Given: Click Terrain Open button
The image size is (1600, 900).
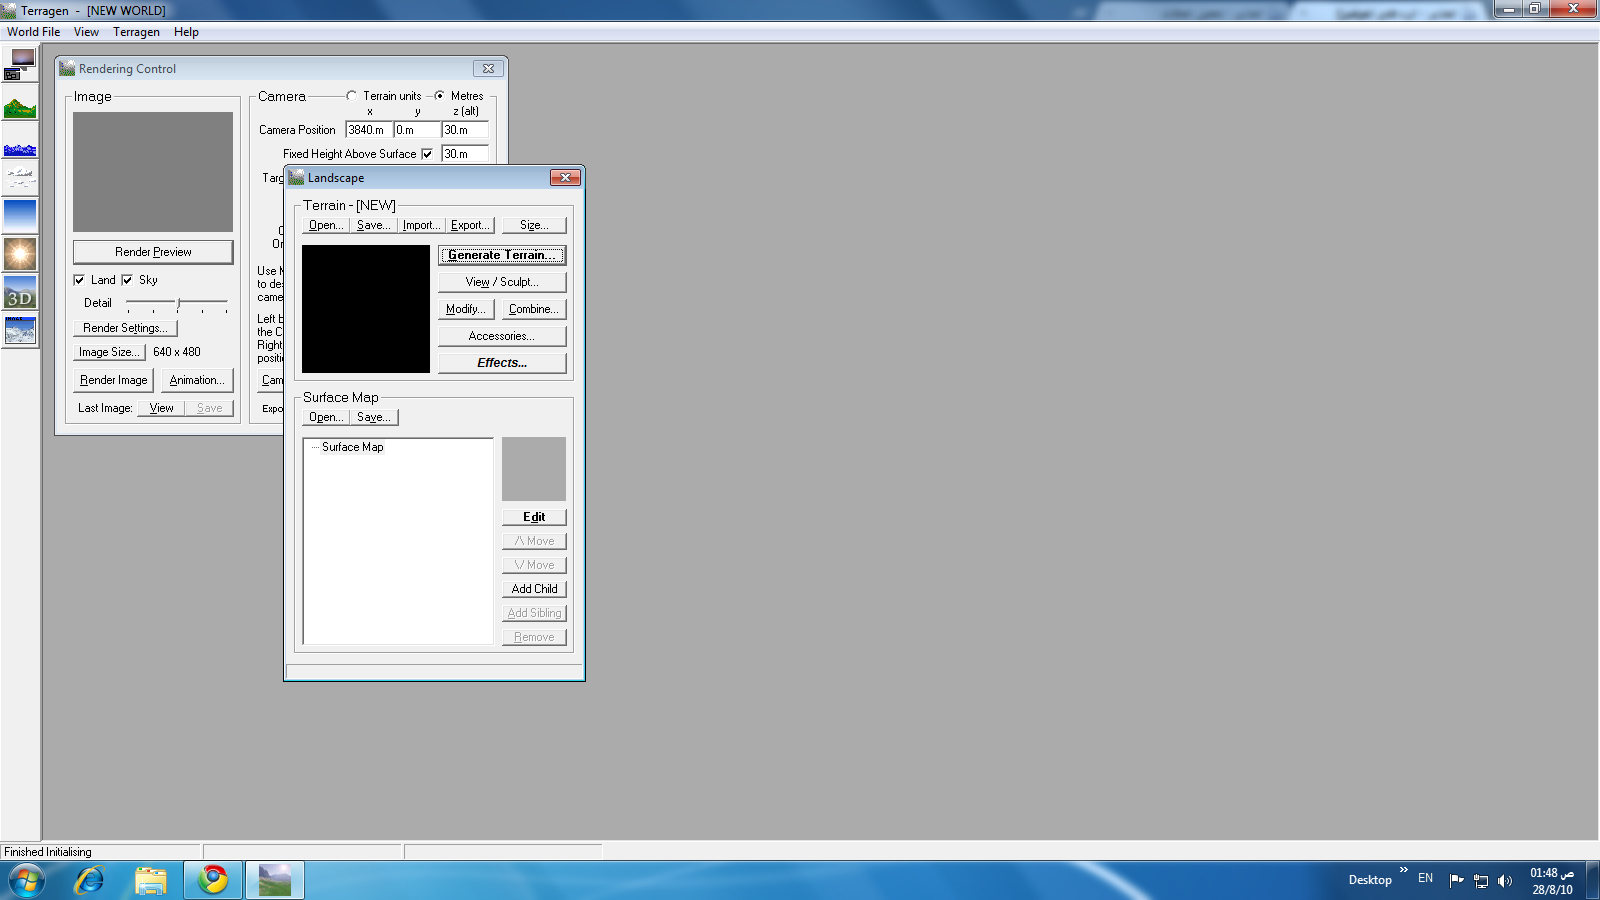Looking at the screenshot, I should 326,225.
